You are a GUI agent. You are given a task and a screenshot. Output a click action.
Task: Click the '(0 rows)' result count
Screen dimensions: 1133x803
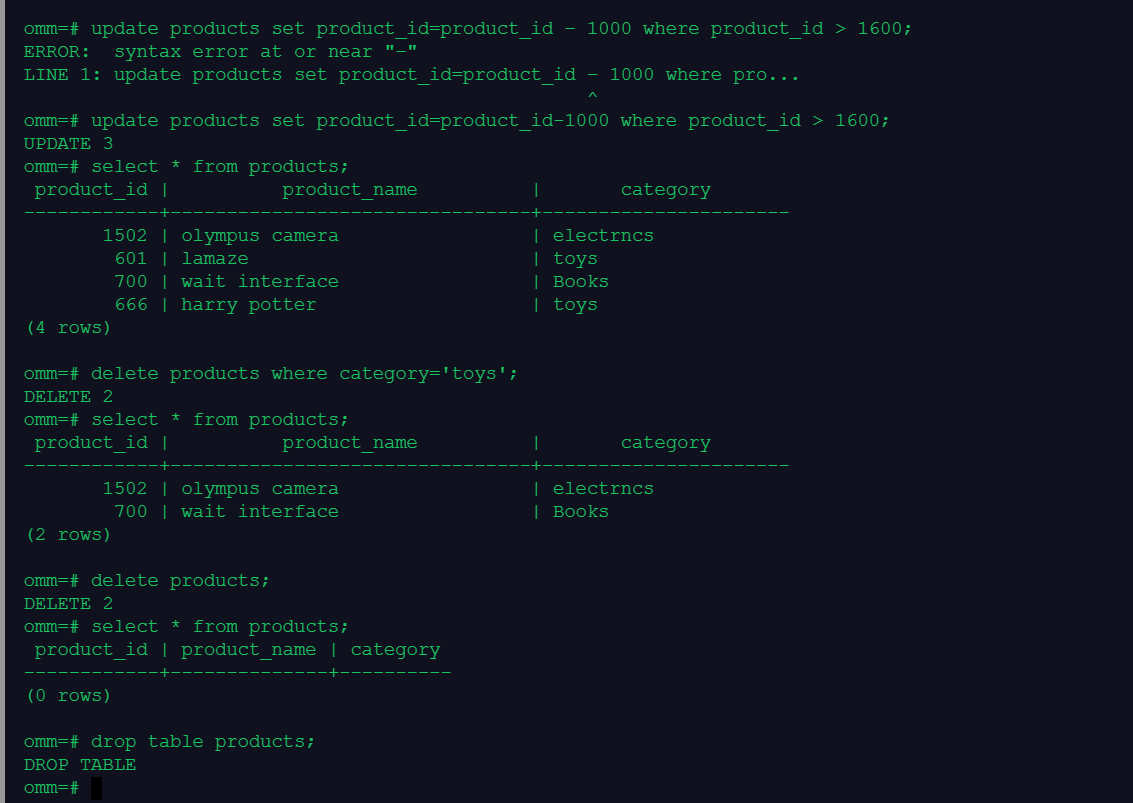pyautogui.click(x=68, y=696)
